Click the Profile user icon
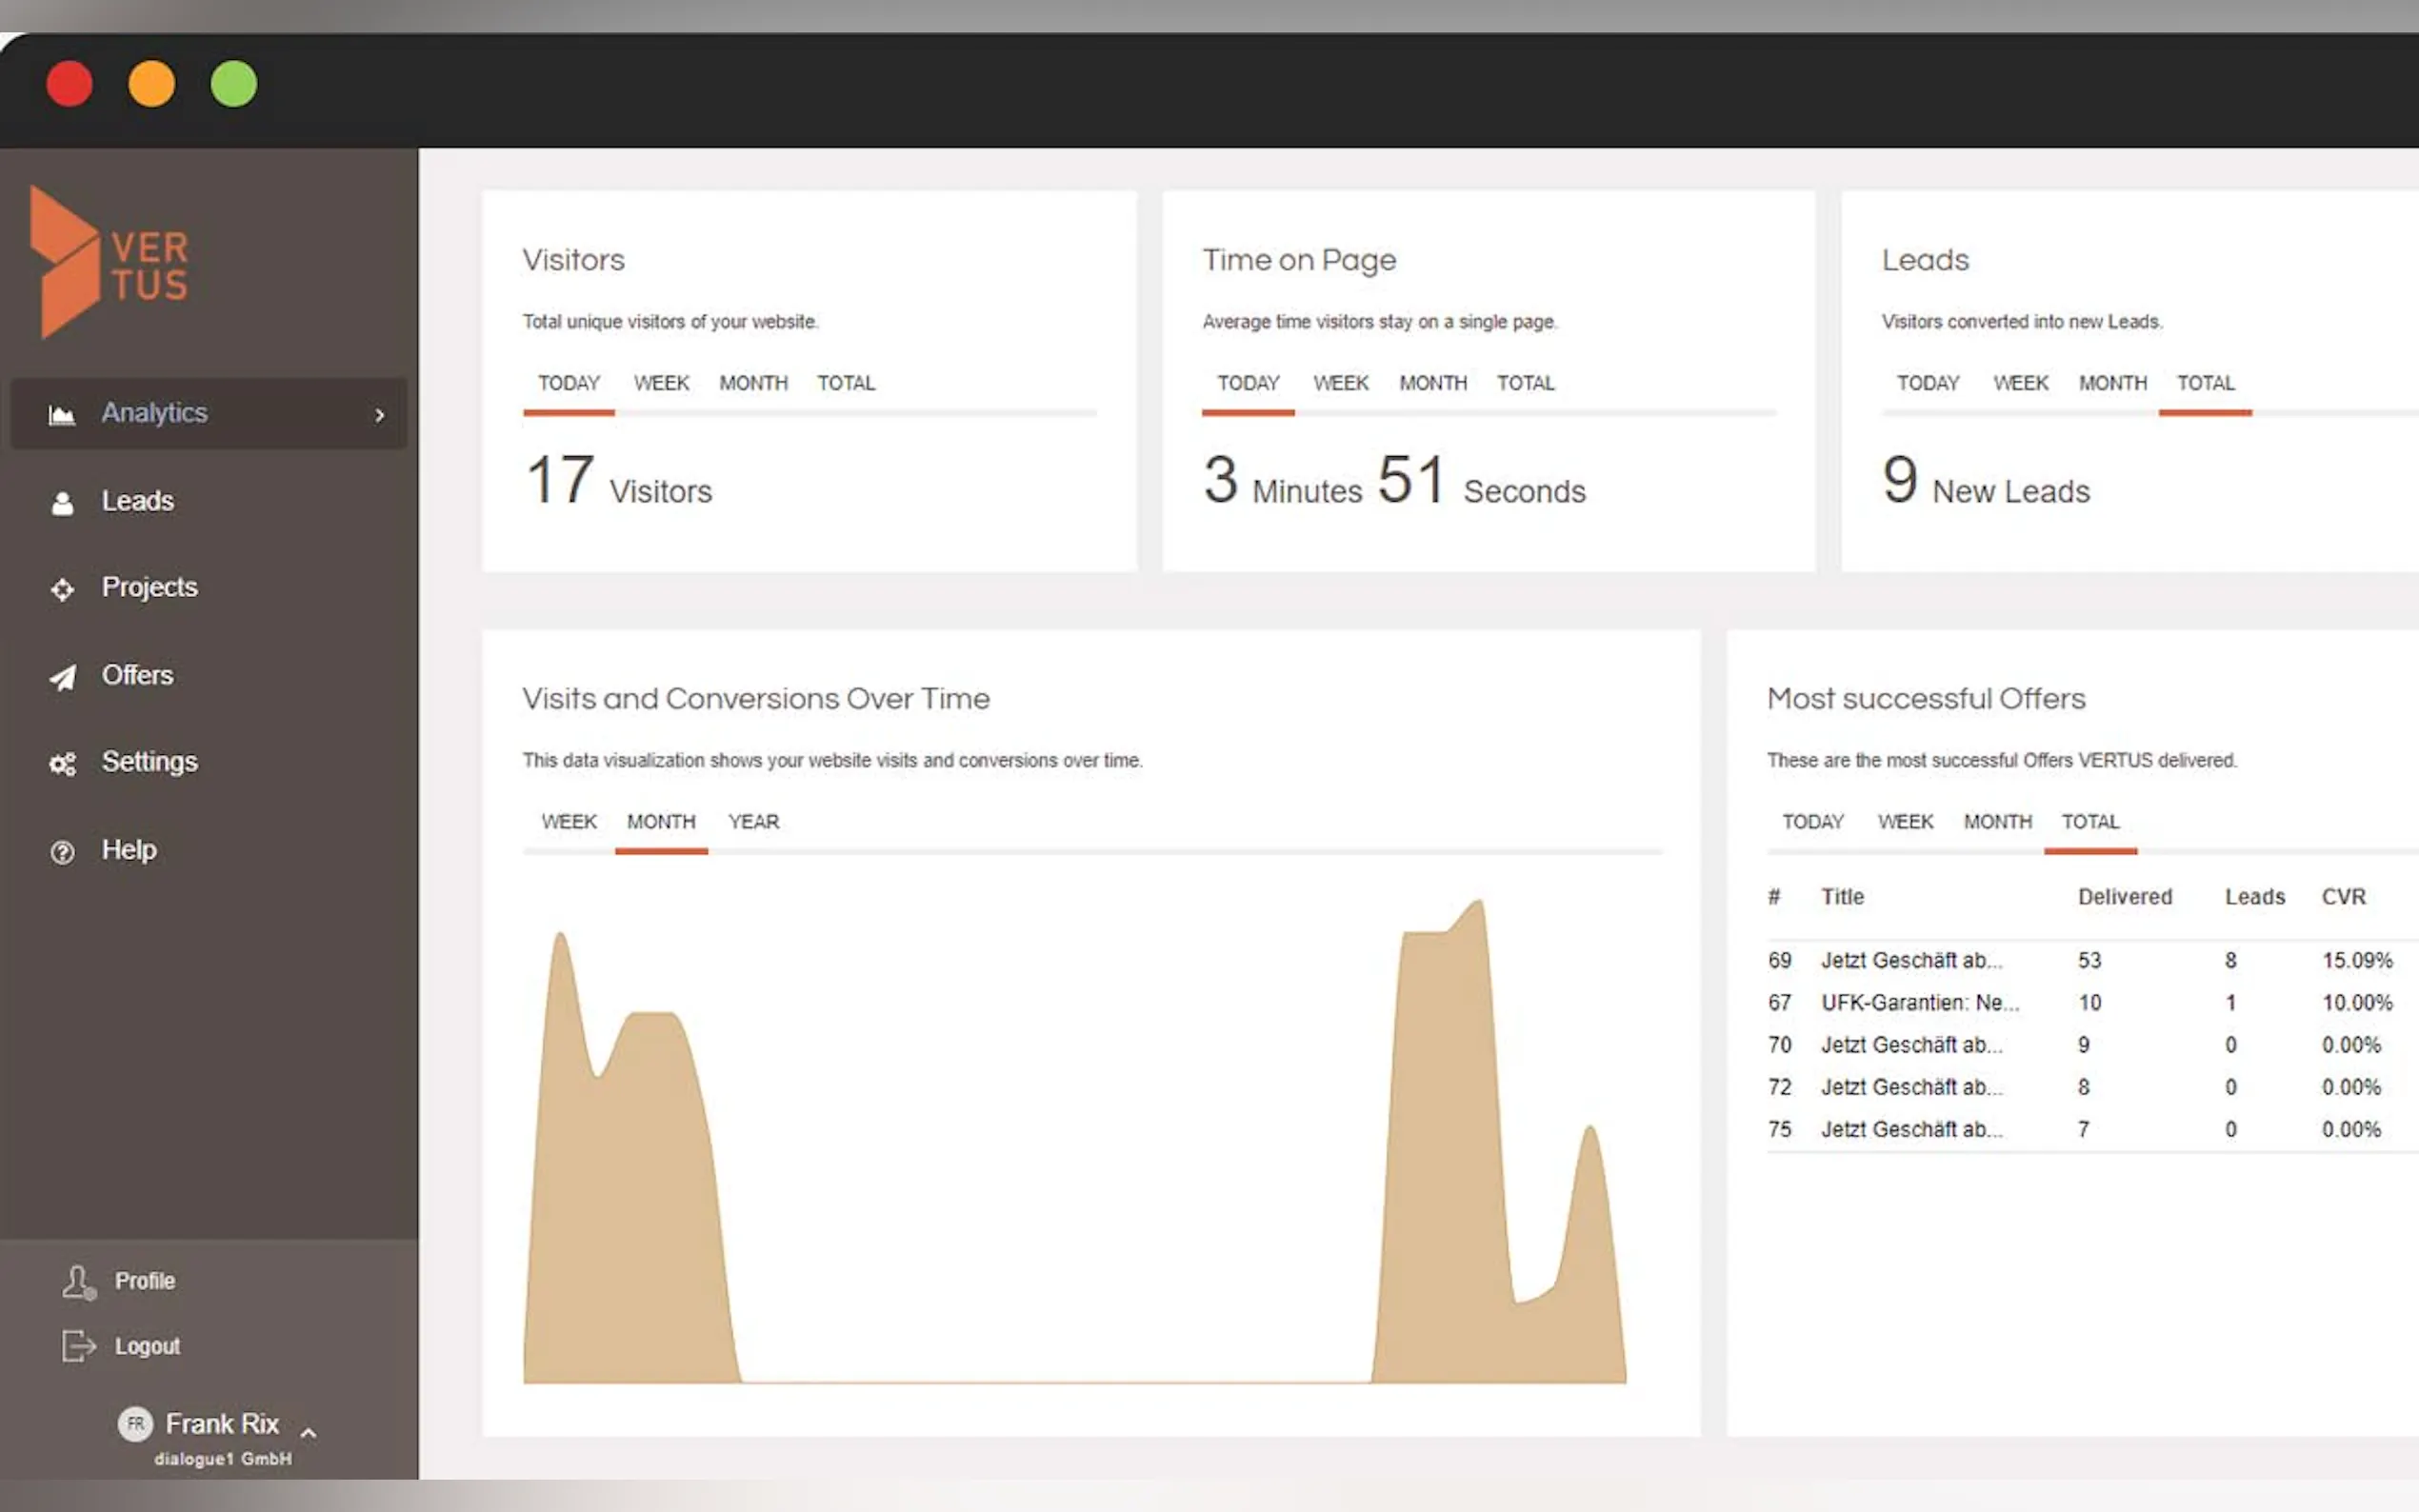This screenshot has height=1512, width=2419. [78, 1281]
